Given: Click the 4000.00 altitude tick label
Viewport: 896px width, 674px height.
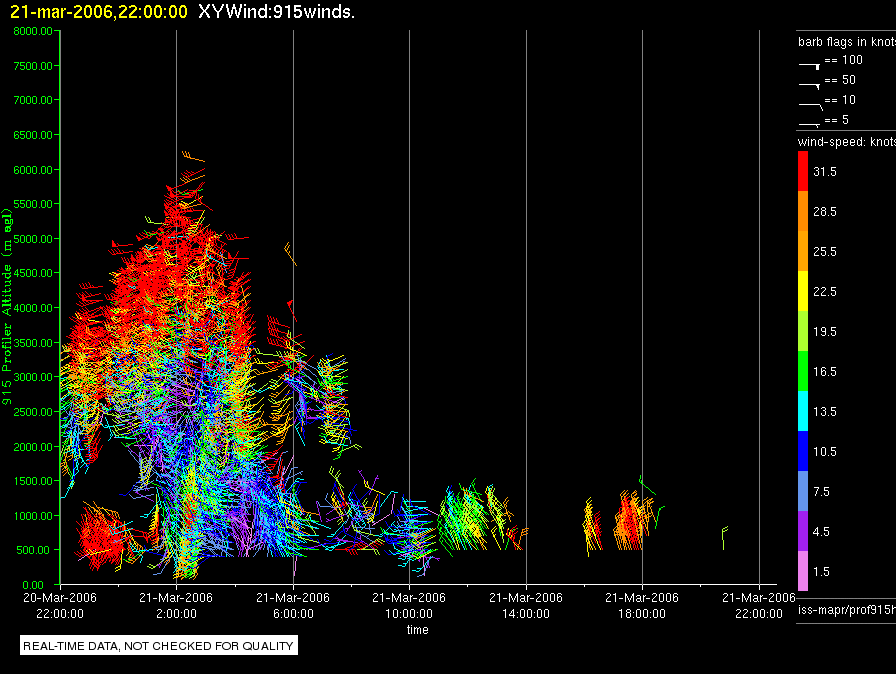Looking at the screenshot, I should pyautogui.click(x=33, y=308).
